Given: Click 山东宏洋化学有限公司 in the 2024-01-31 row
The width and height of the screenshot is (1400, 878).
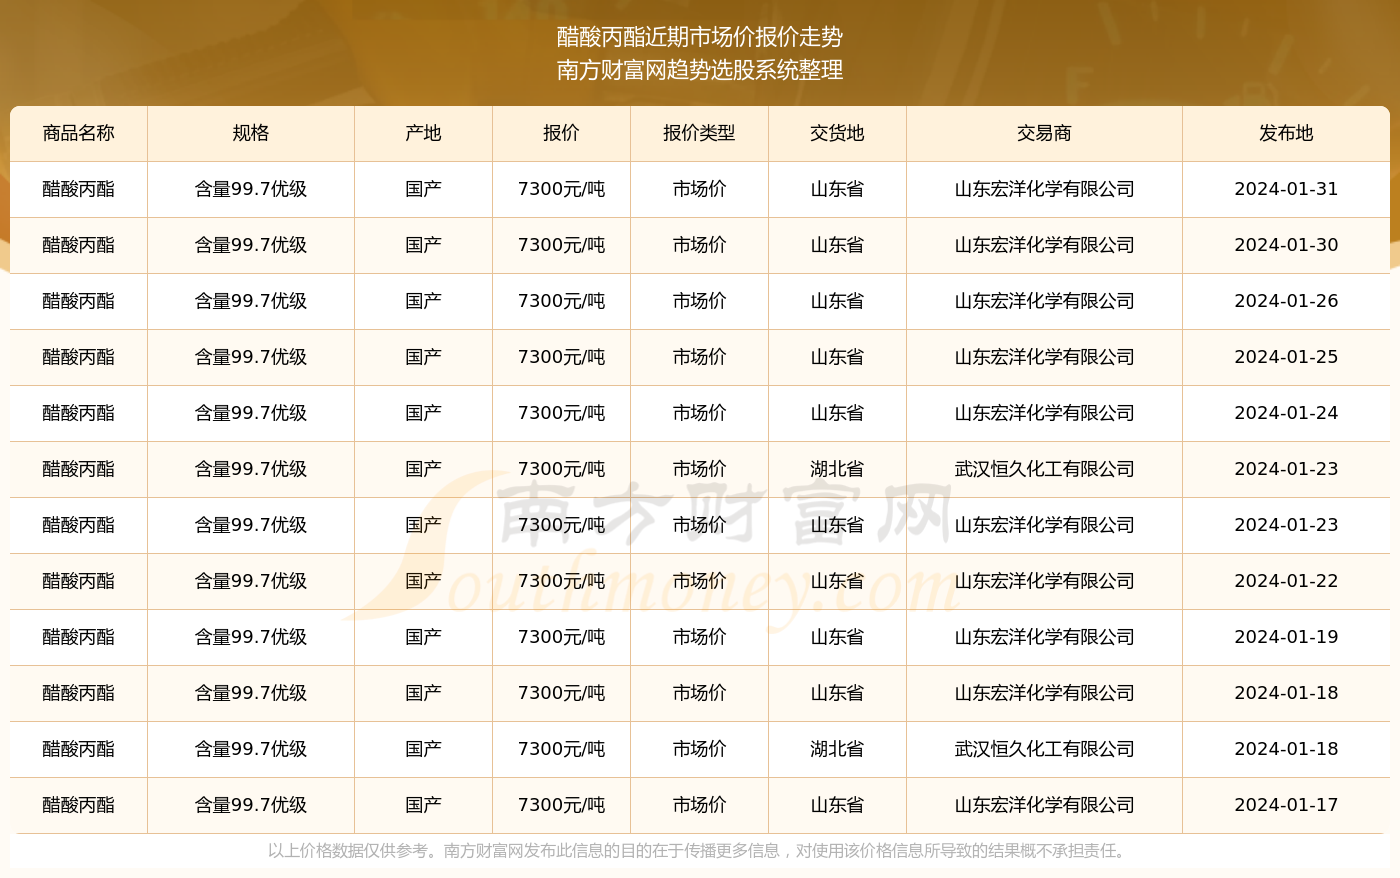Looking at the screenshot, I should click(x=1045, y=189).
